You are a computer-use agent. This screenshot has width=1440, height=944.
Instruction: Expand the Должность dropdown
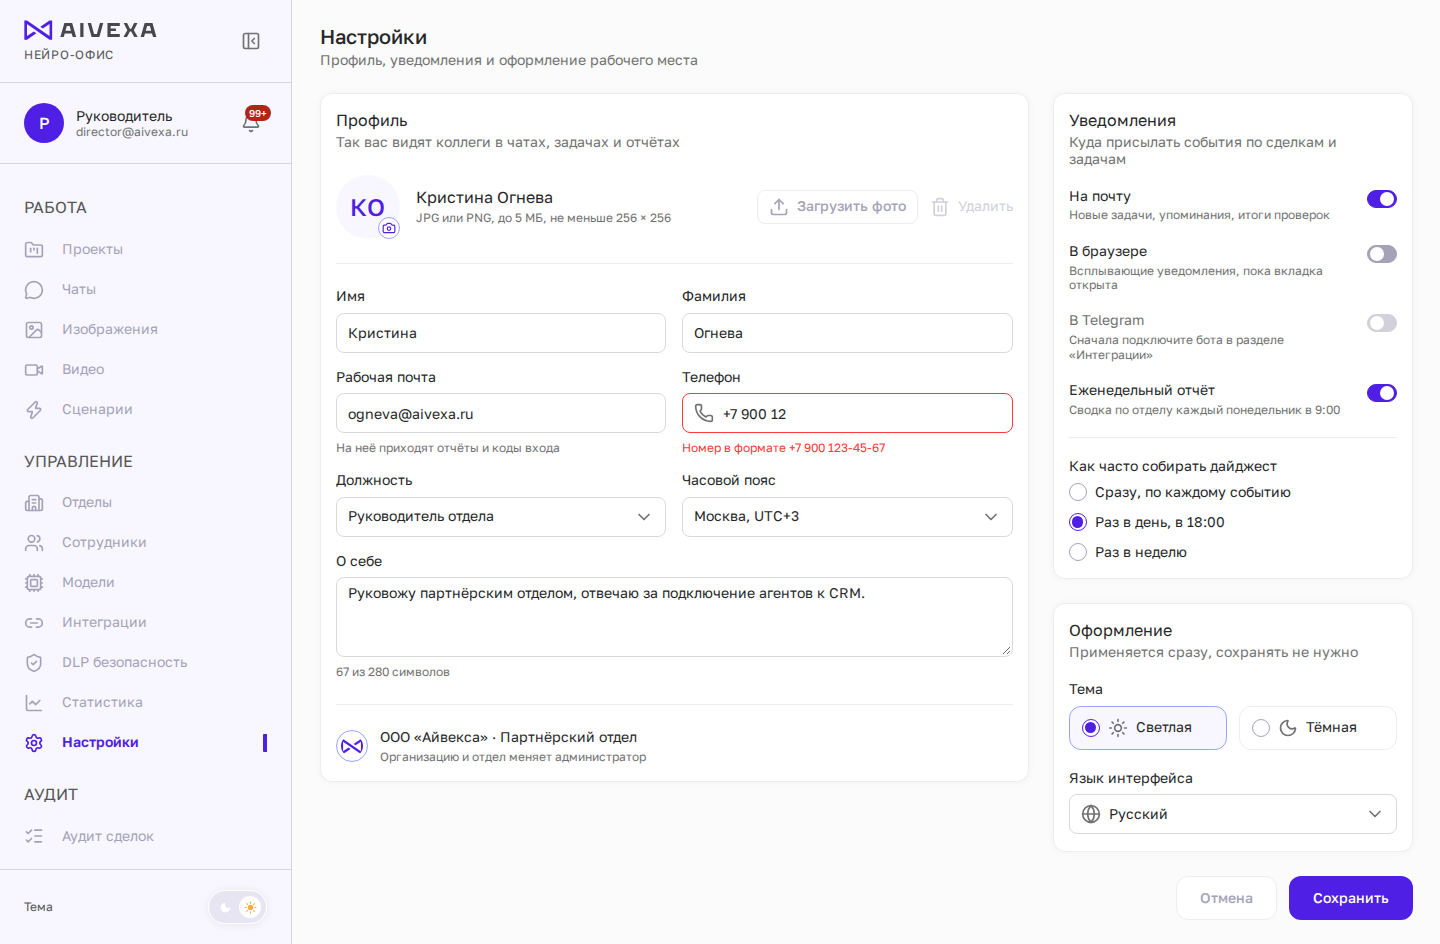pos(501,517)
